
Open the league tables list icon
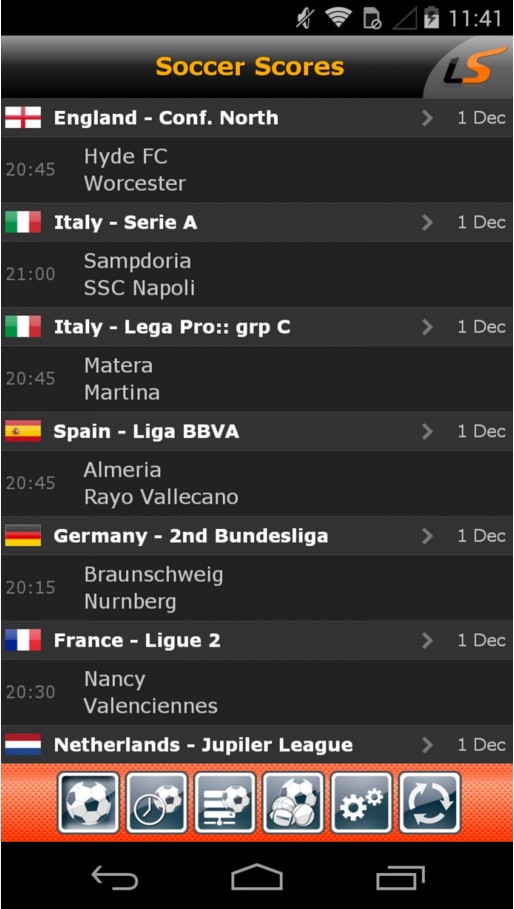[225, 803]
